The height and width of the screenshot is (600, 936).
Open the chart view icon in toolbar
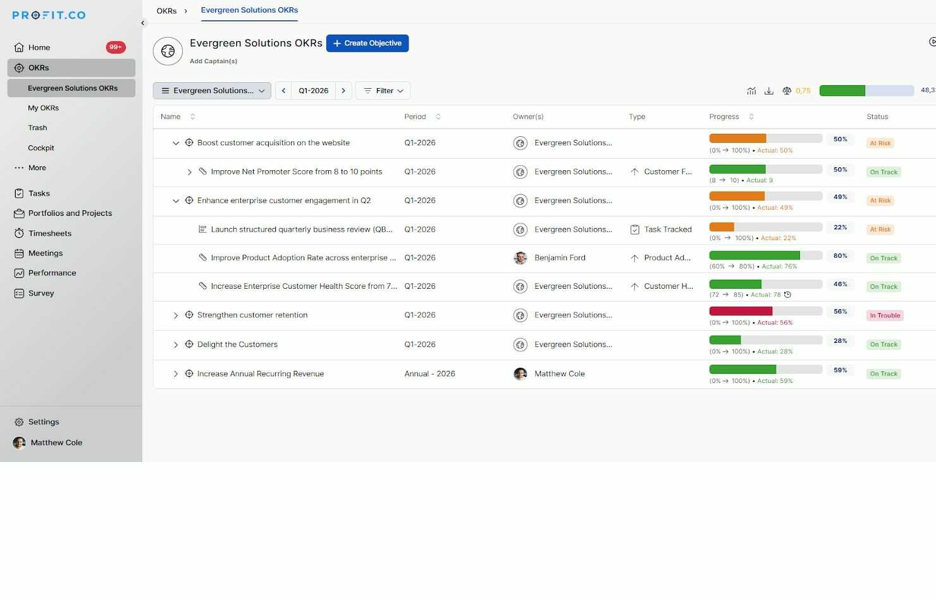751,91
